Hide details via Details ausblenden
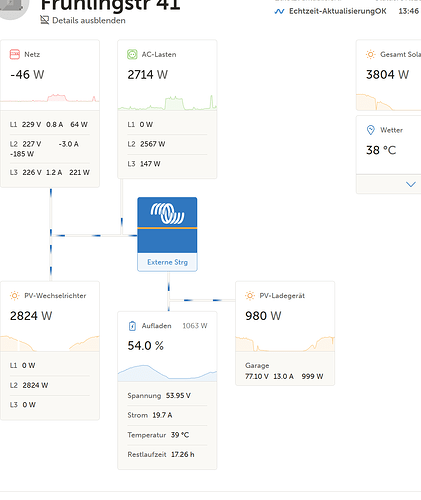The width and height of the screenshot is (421, 500). [x=83, y=20]
